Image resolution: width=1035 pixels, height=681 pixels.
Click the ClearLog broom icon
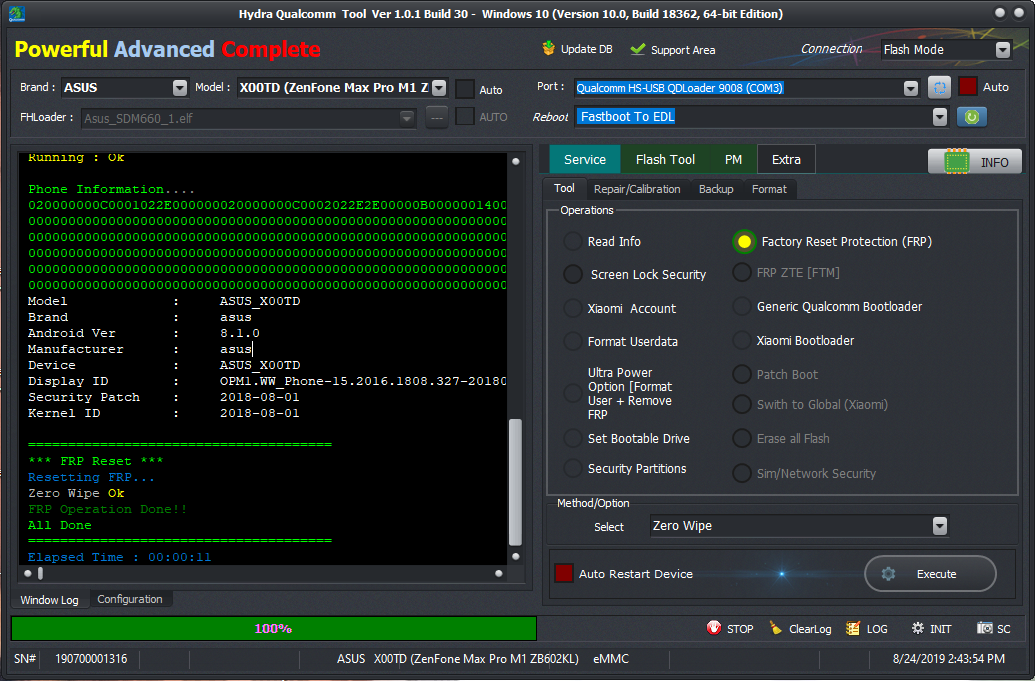tap(776, 628)
